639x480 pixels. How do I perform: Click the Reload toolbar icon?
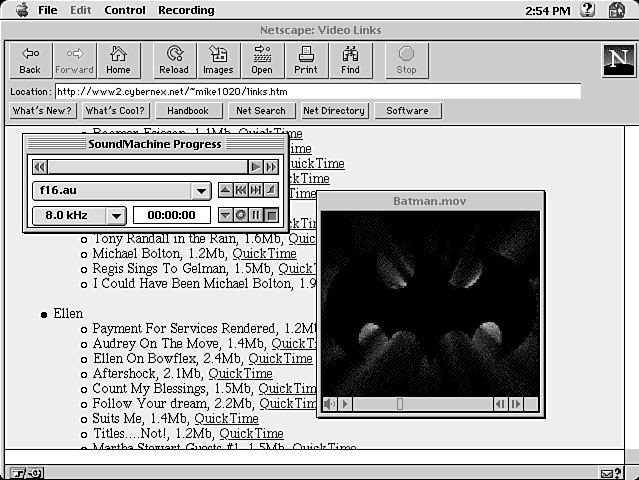(173, 60)
